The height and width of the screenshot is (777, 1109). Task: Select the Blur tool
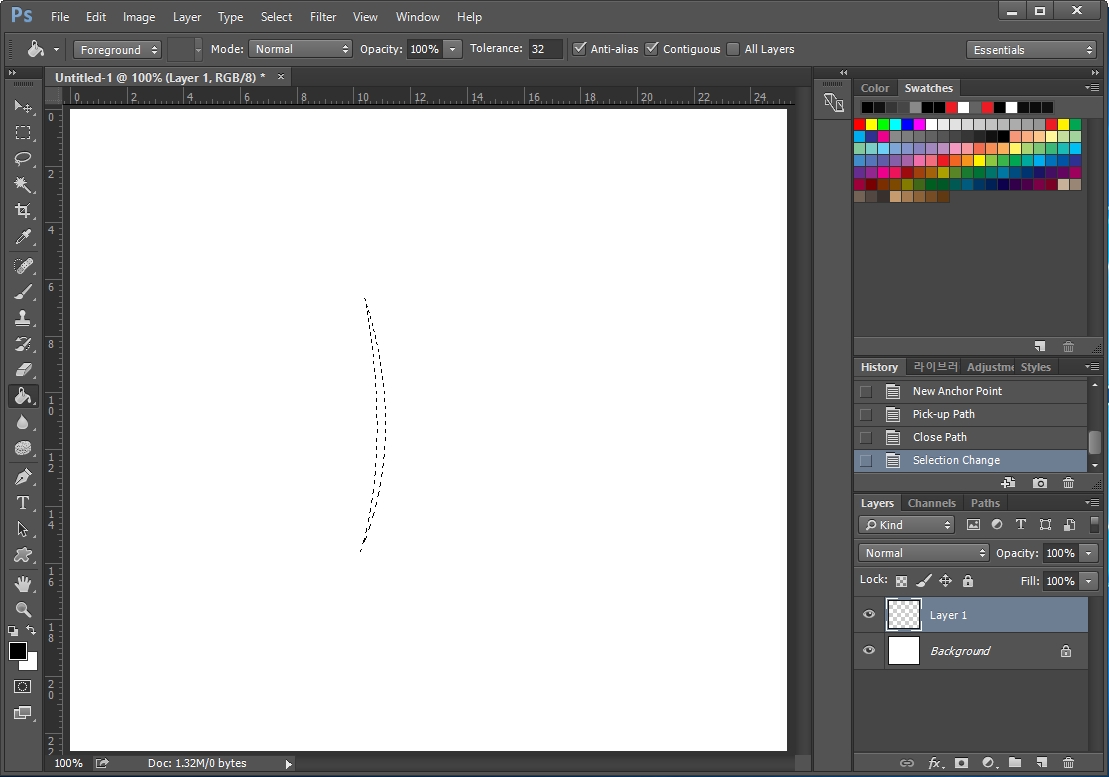coord(23,422)
